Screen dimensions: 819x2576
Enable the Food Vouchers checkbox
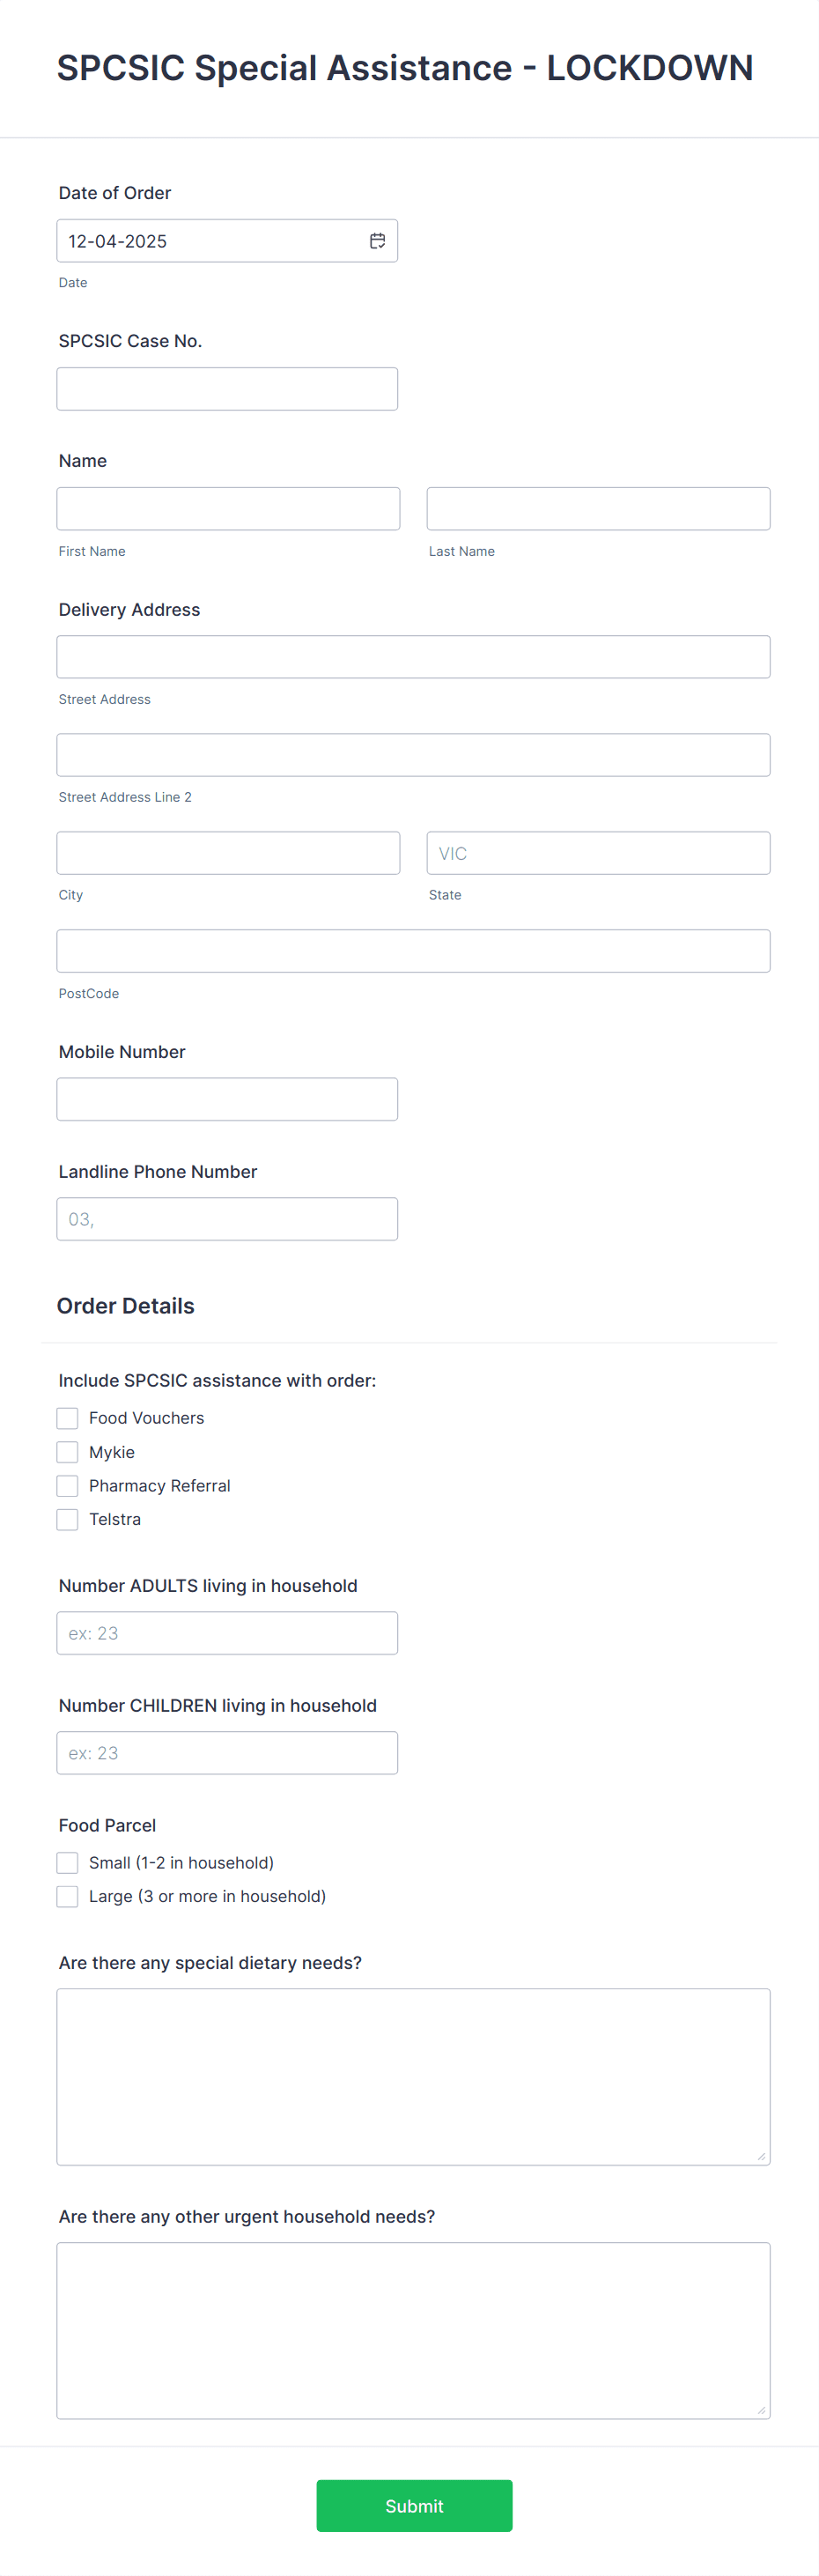[x=67, y=1418]
